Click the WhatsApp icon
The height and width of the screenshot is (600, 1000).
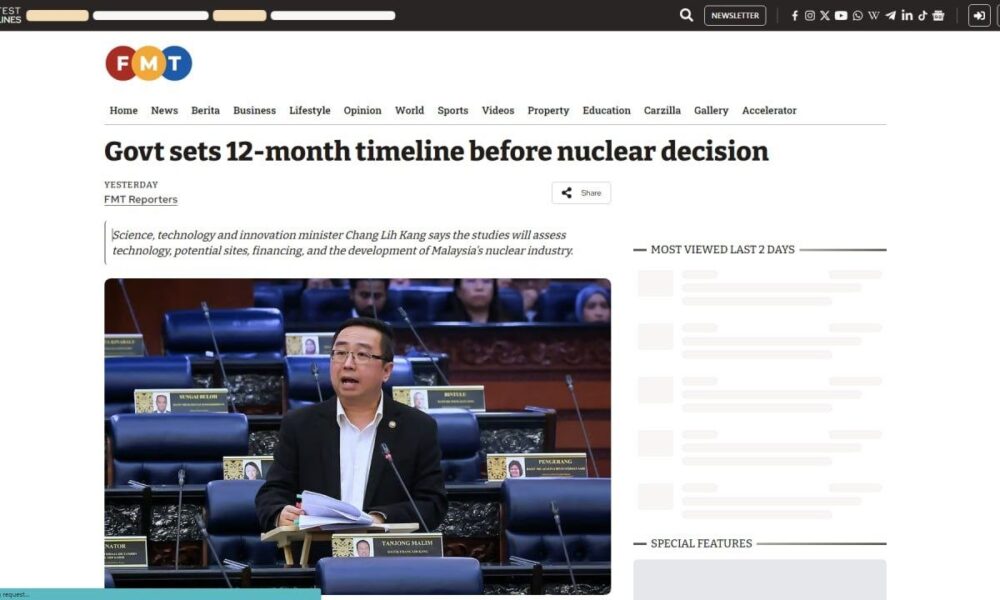[x=858, y=15]
